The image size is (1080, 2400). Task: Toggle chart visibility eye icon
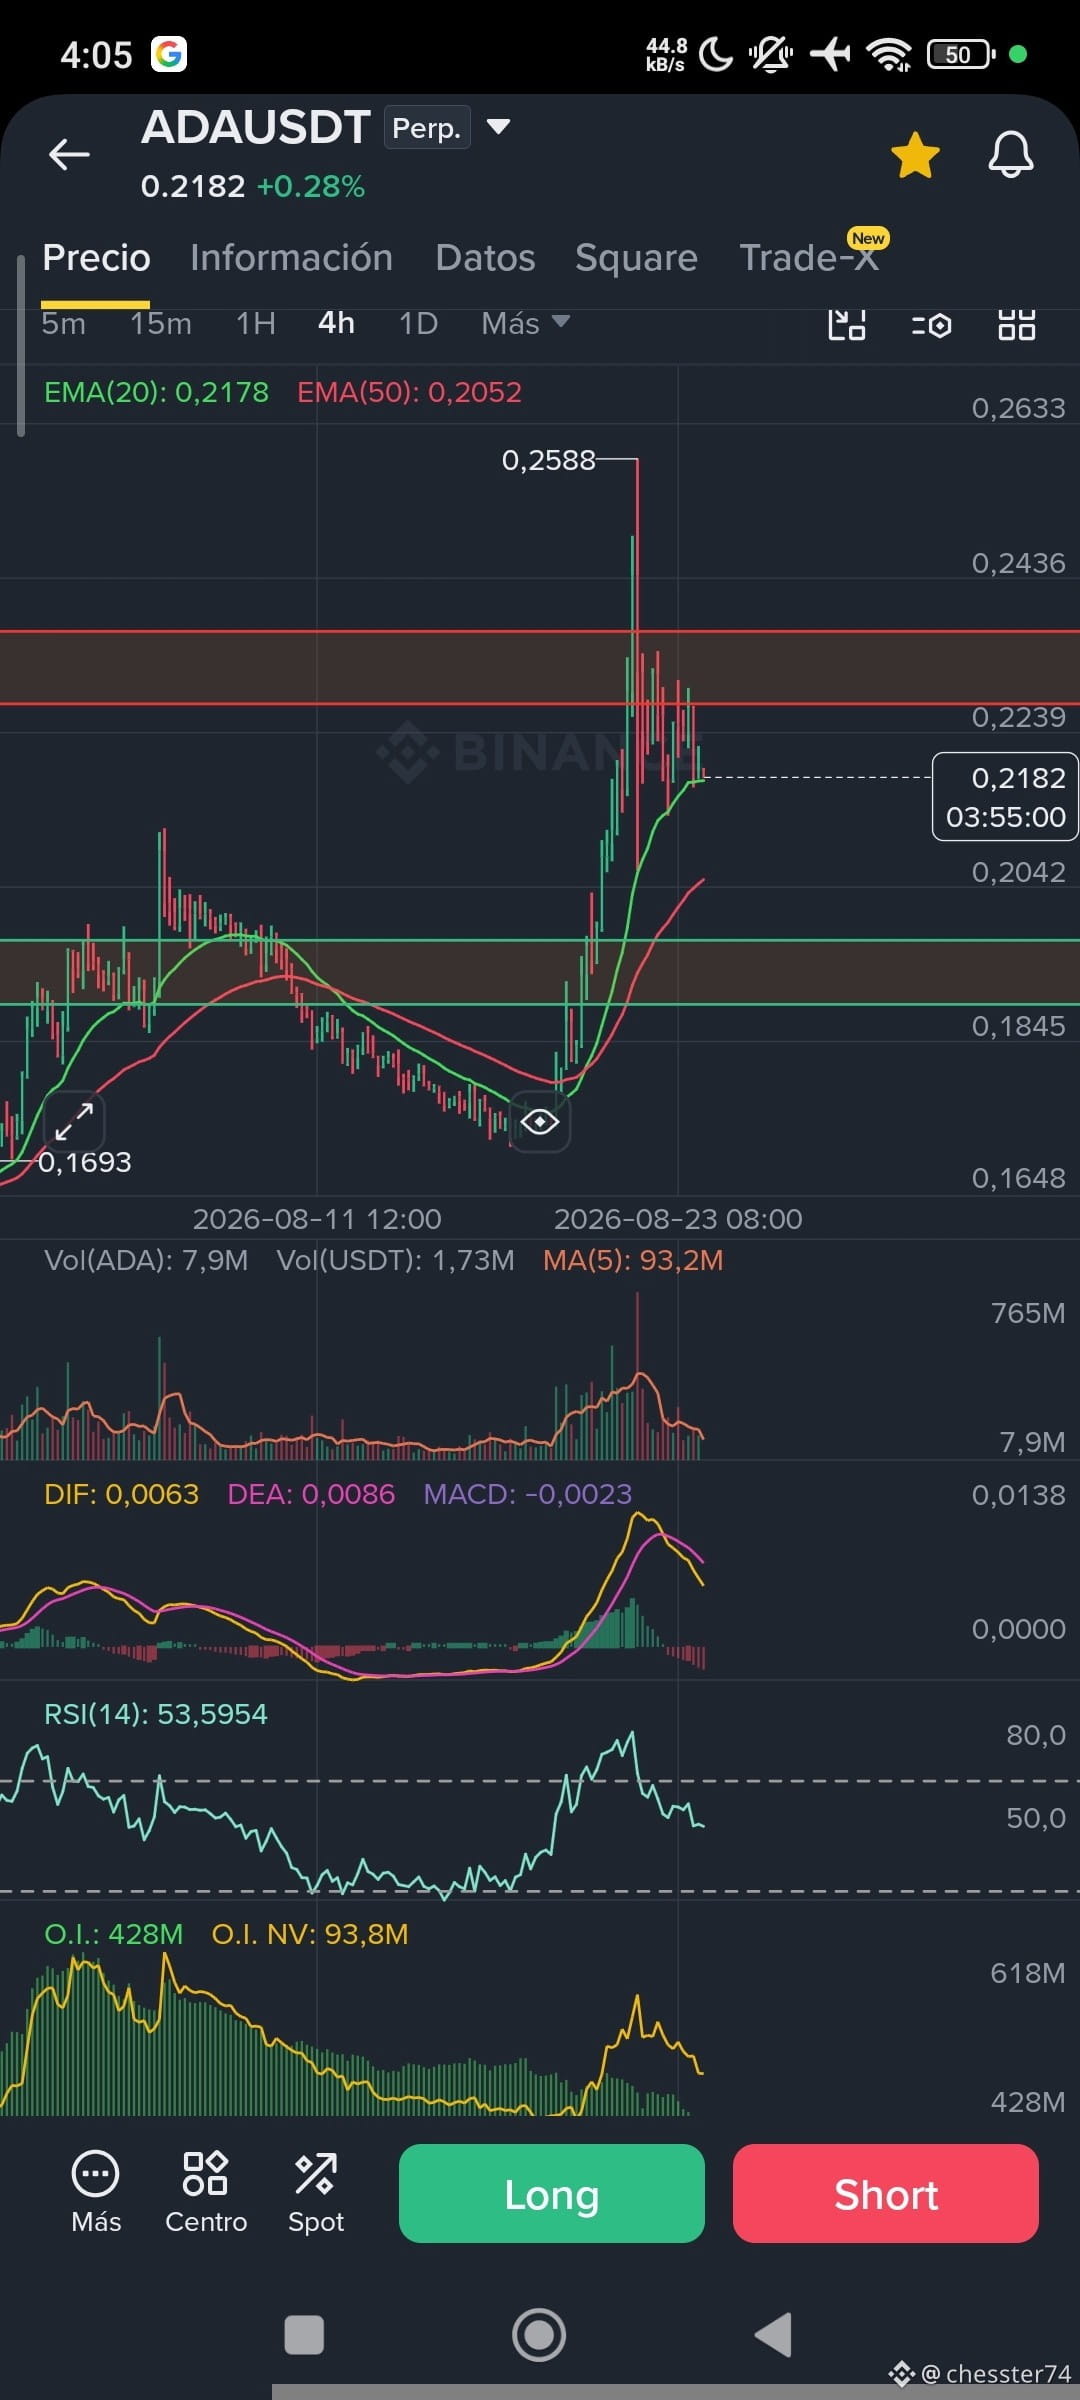coord(540,1122)
